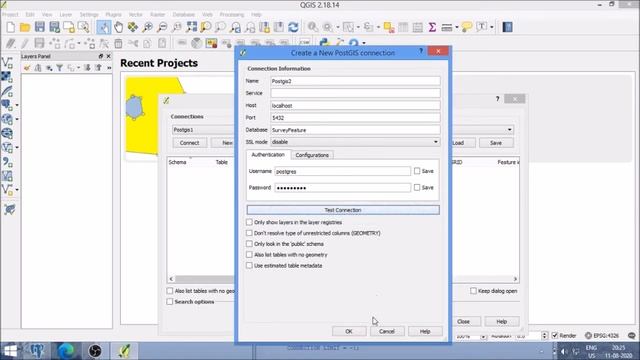Image resolution: width=640 pixels, height=360 pixels.
Task: Click the Pan Map to Selection icon
Action: 133,27
